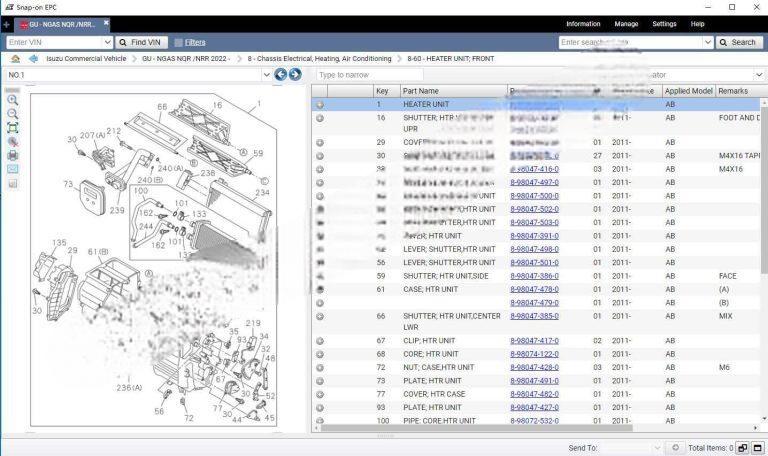This screenshot has width=768, height=456.
Task: Click the Find VIN button
Action: 140,42
